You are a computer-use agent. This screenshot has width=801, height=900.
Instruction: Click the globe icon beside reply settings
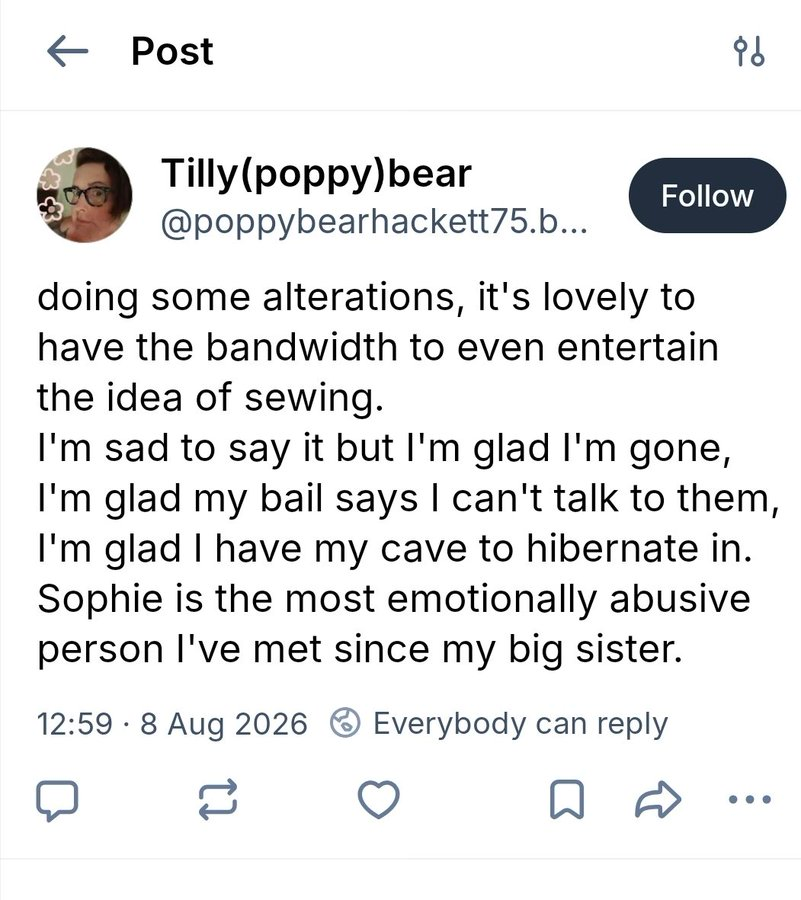(x=345, y=723)
